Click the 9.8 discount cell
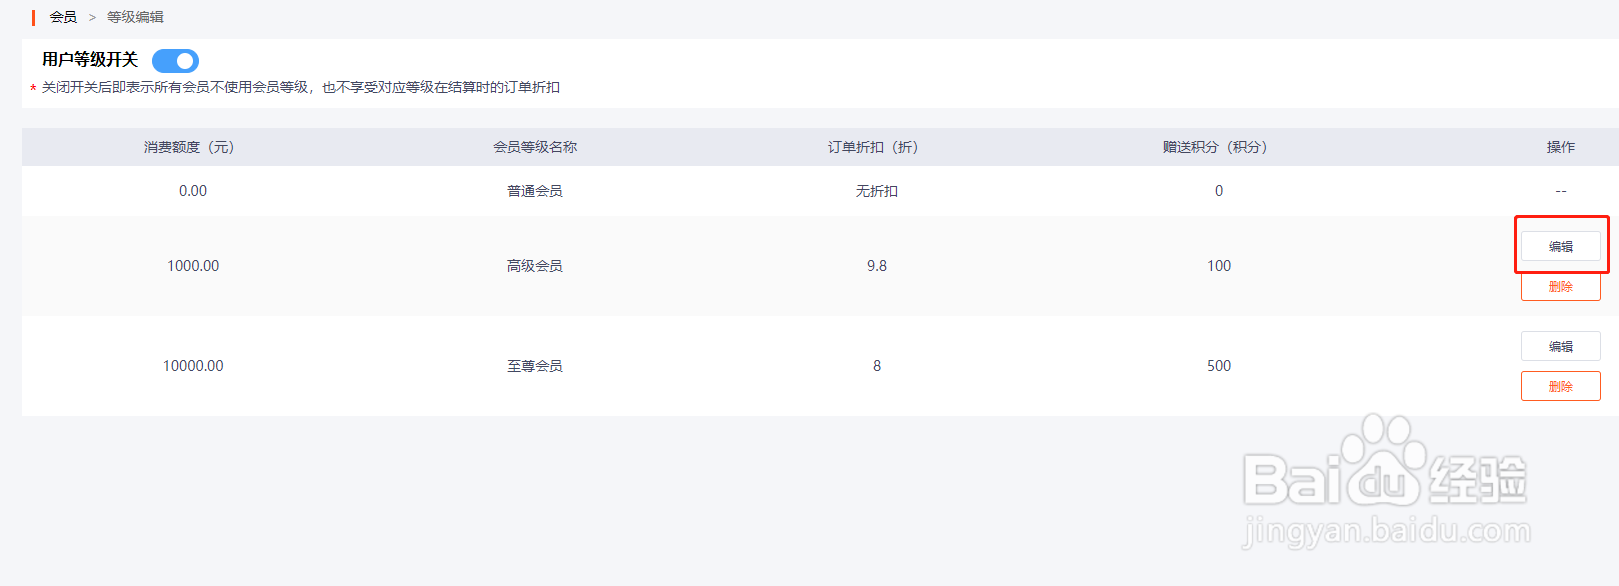Screen dimensions: 1619x586 pyautogui.click(x=877, y=266)
